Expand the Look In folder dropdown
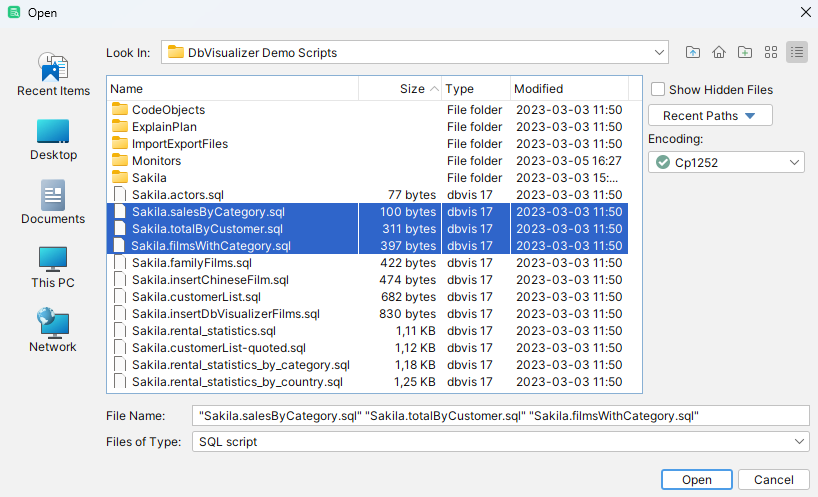Image resolution: width=818 pixels, height=497 pixels. (658, 52)
